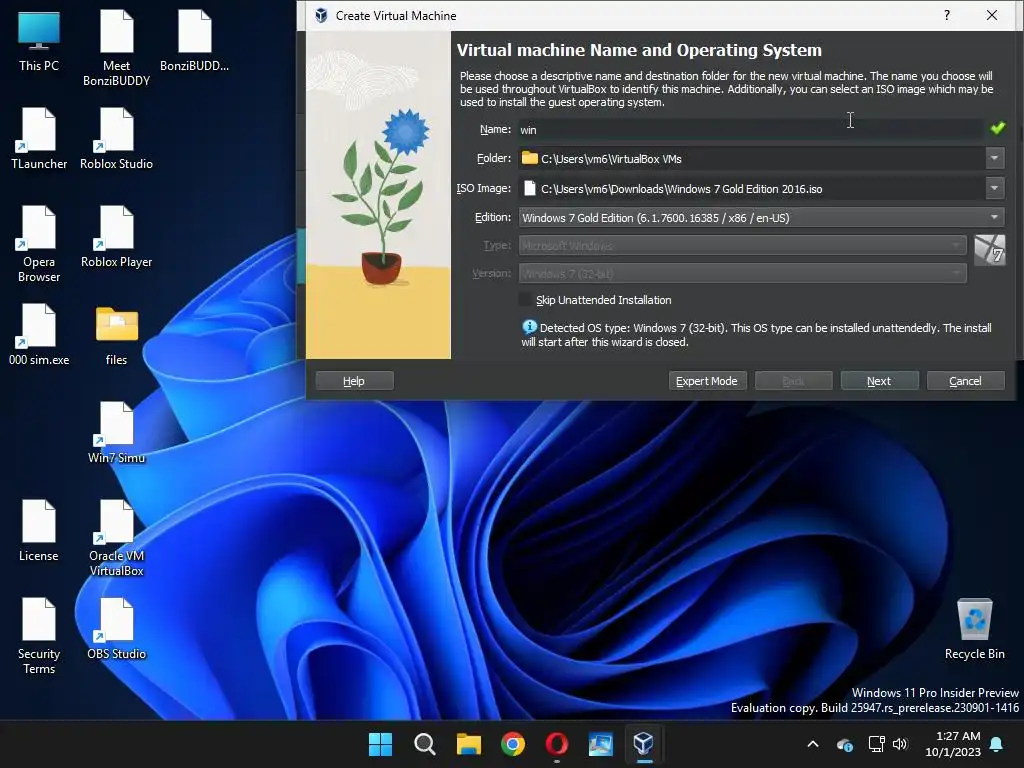Launch Opera Browser desktop shortcut
1024x768 pixels.
click(x=39, y=244)
